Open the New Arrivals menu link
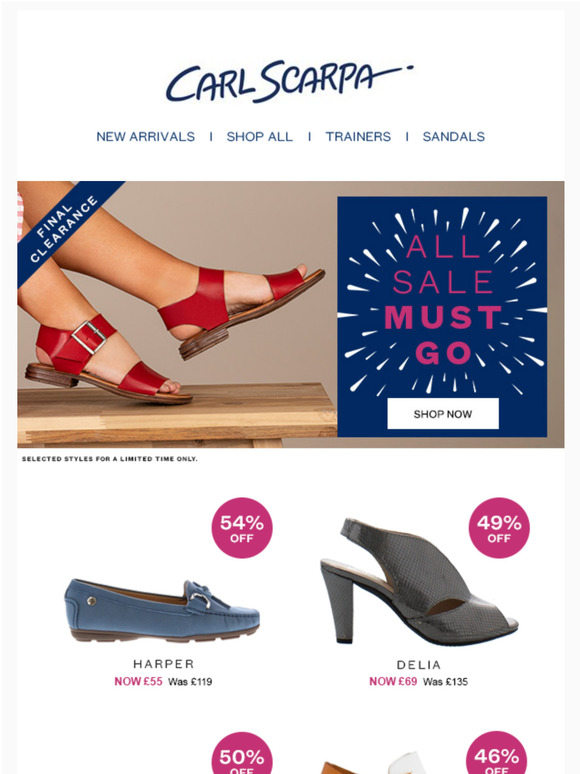The image size is (580, 774). coord(146,137)
